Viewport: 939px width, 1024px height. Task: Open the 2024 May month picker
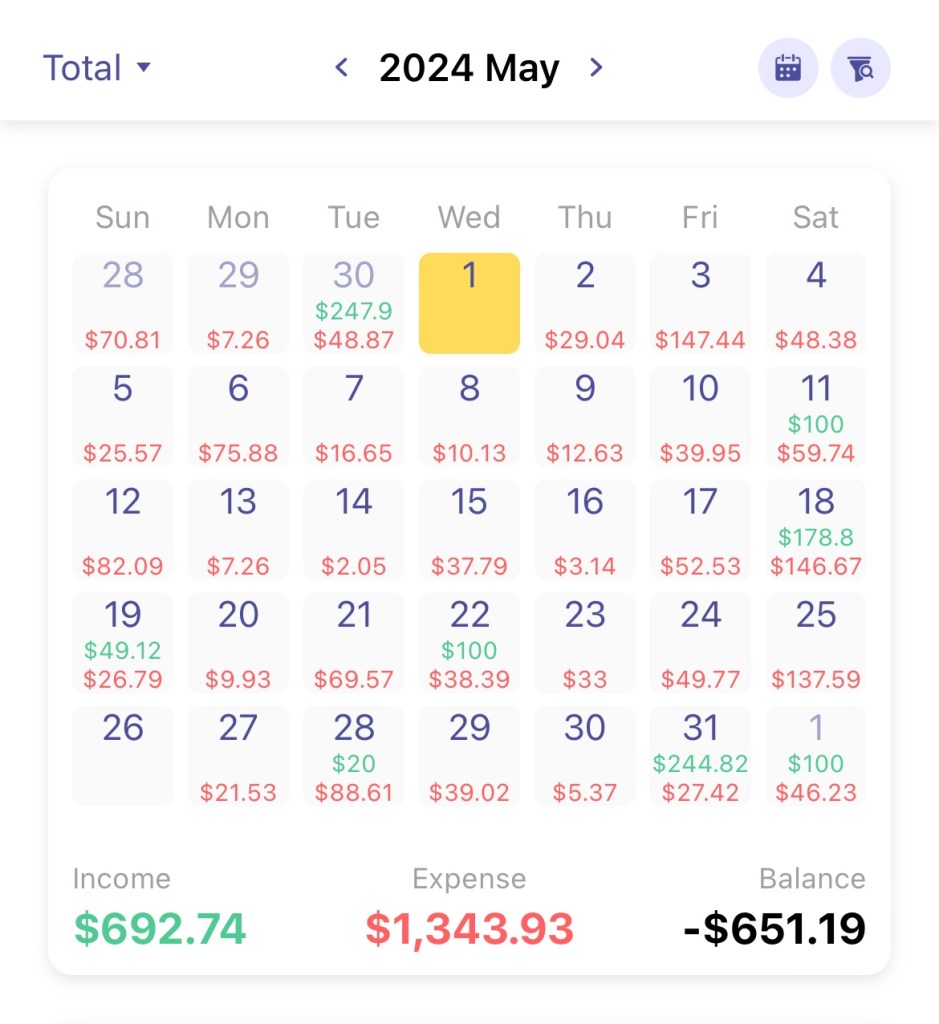pyautogui.click(x=469, y=68)
